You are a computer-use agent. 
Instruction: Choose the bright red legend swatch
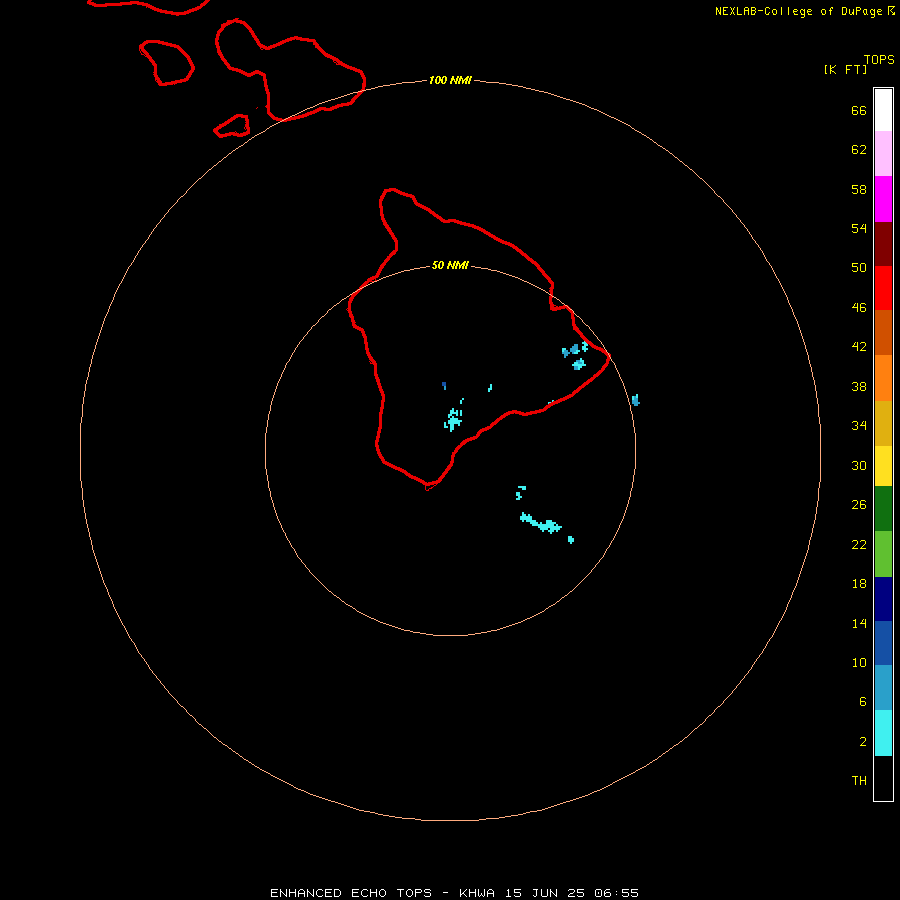pos(883,288)
